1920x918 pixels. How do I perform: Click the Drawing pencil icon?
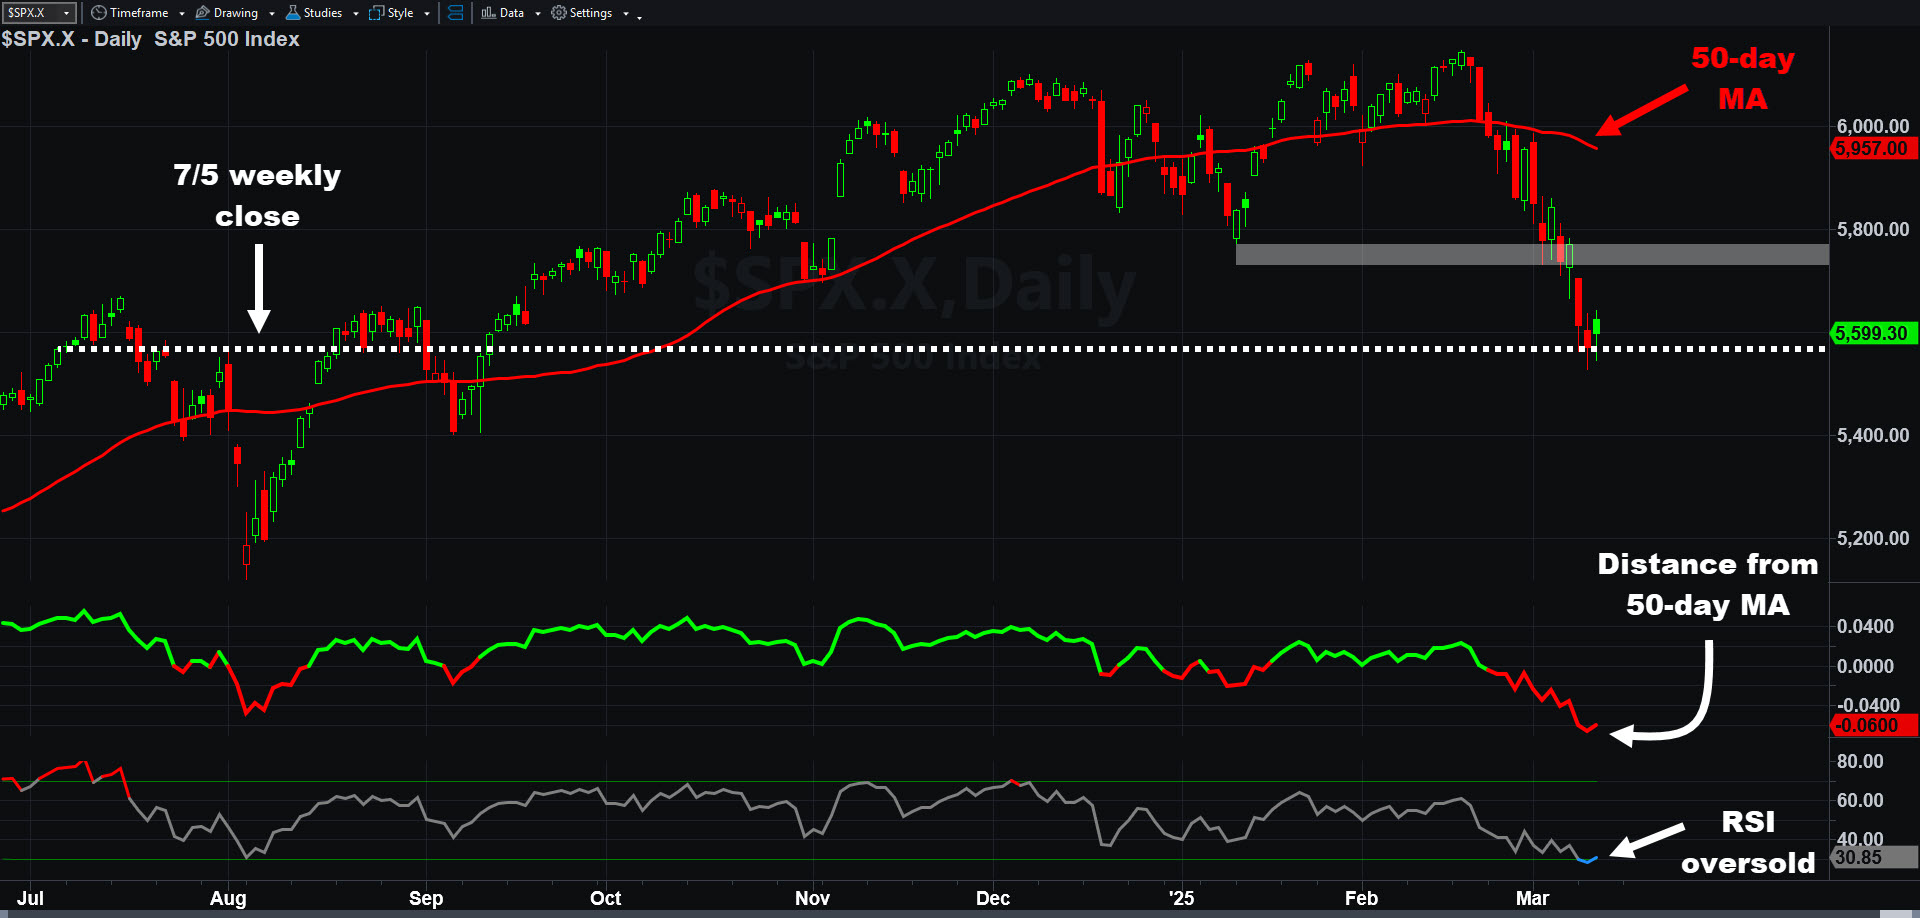pos(203,13)
